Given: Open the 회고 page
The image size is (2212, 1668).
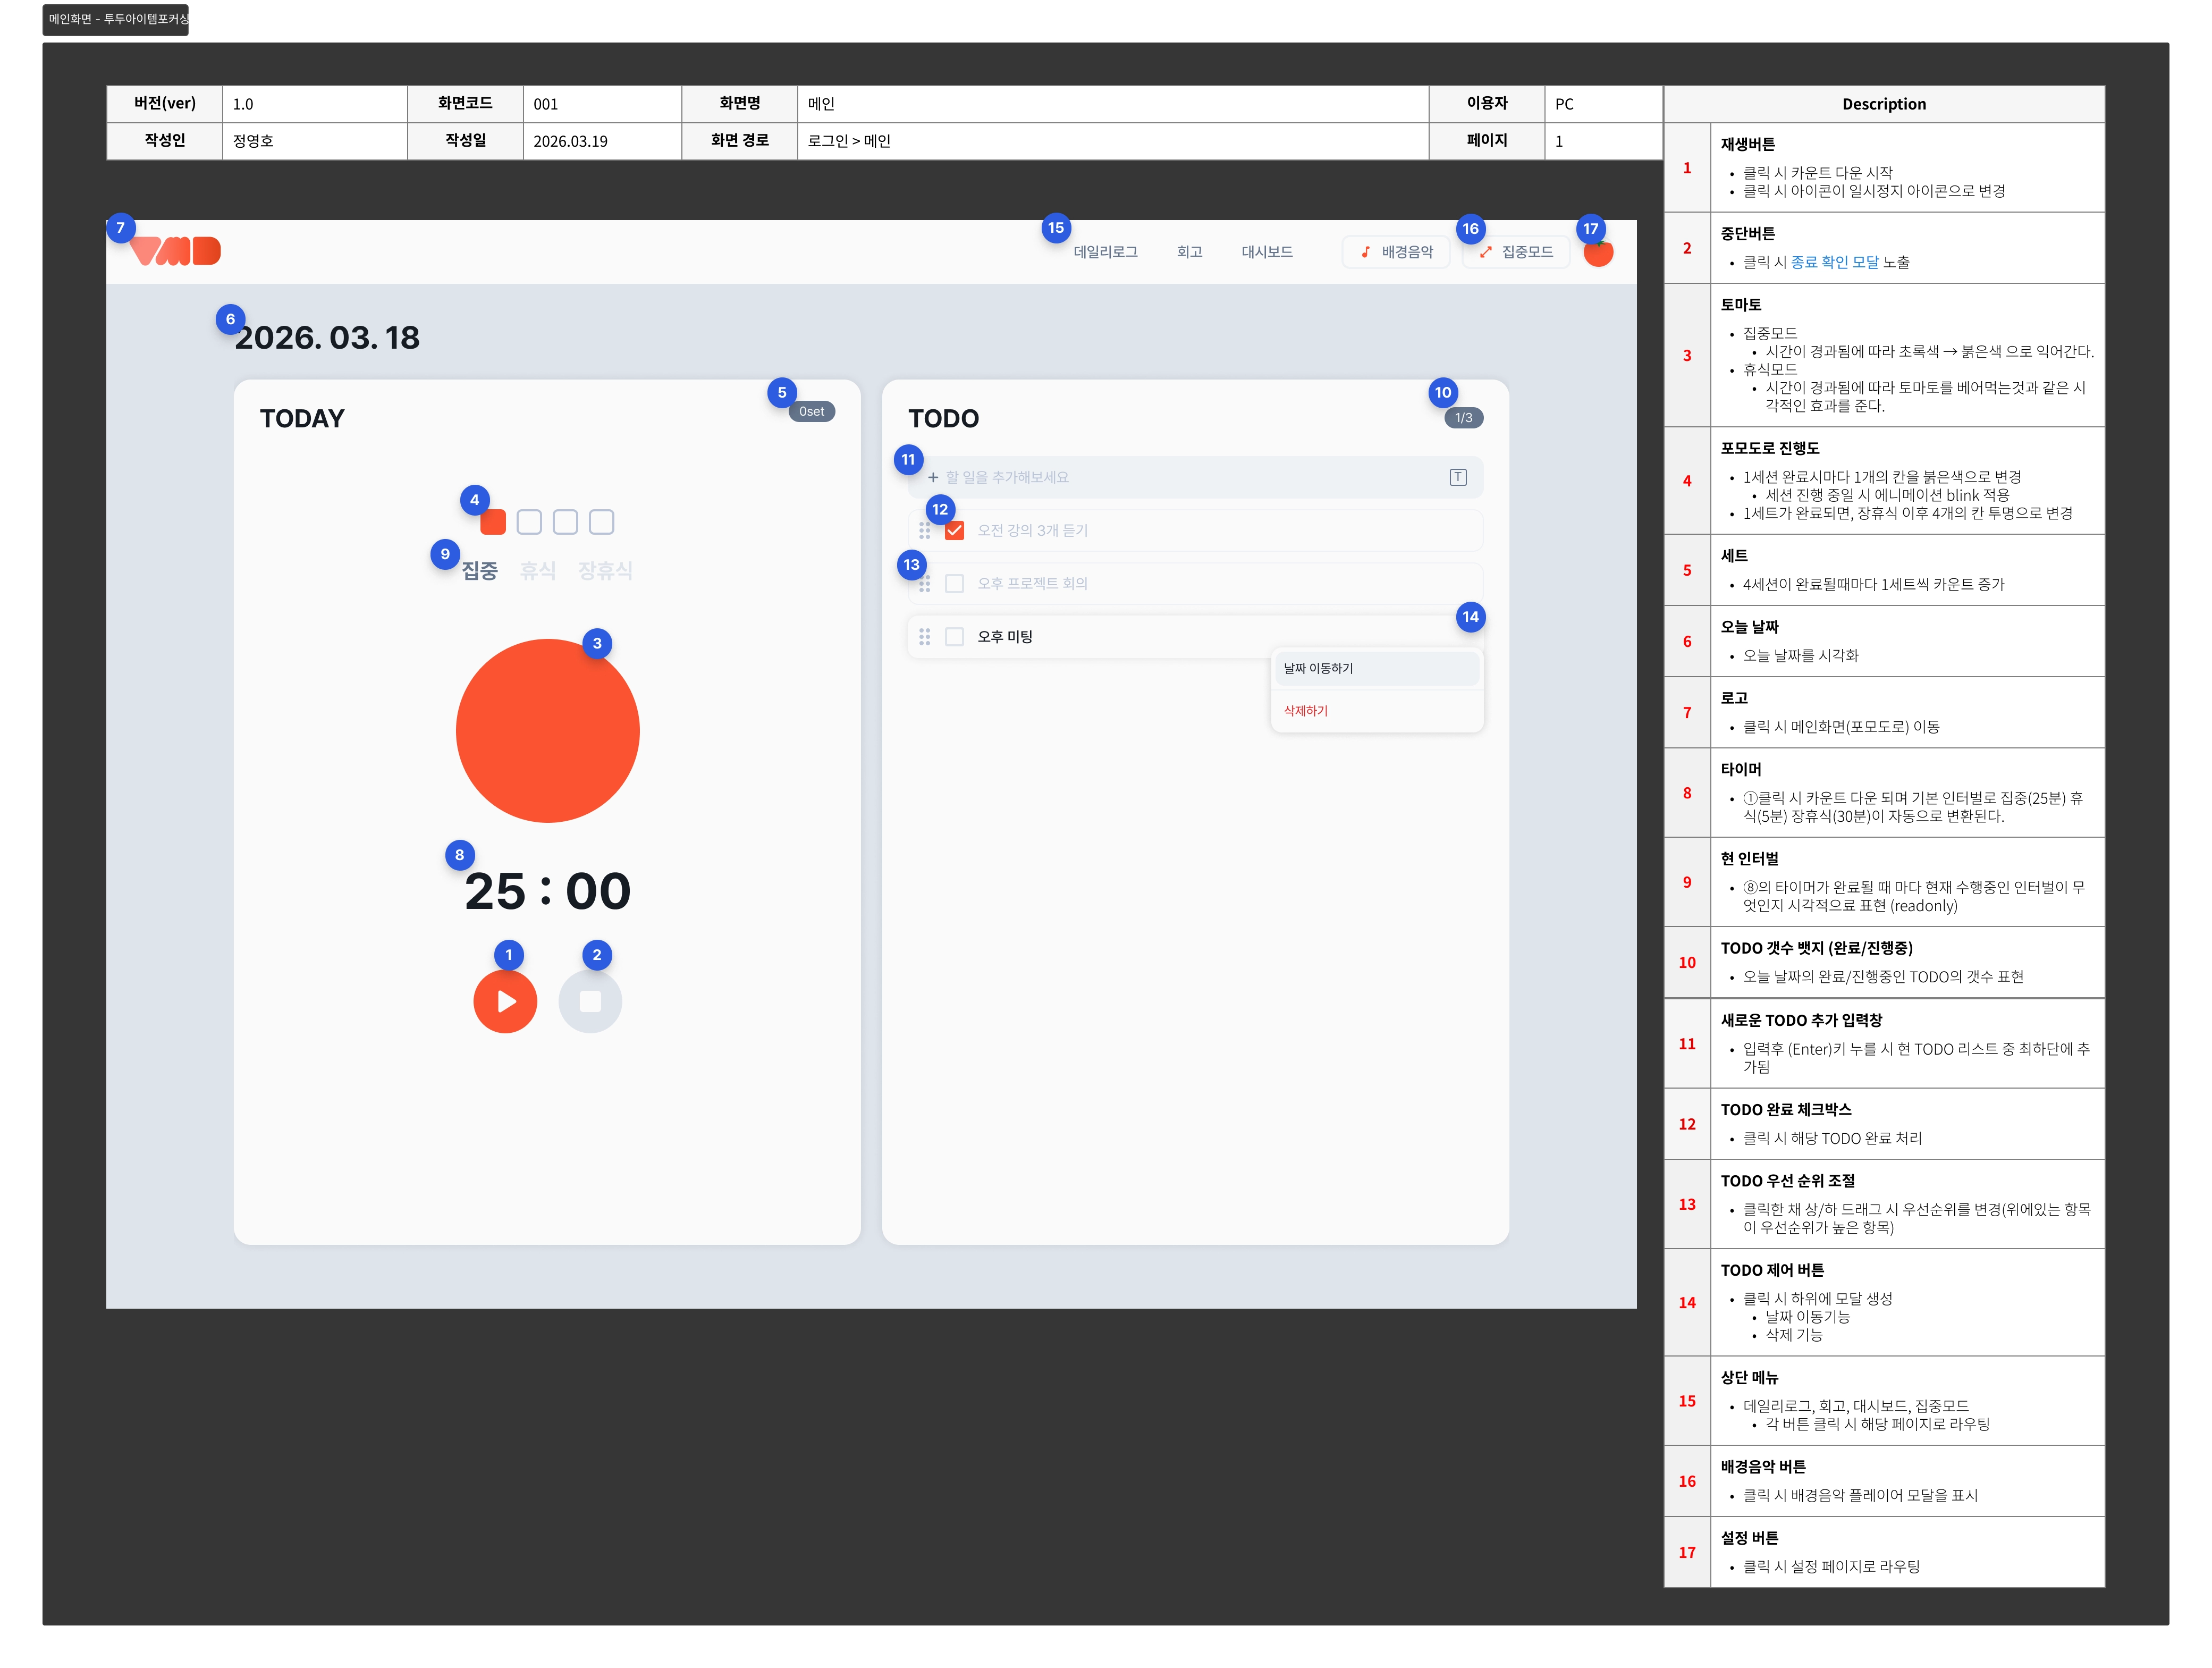Looking at the screenshot, I should point(1189,252).
